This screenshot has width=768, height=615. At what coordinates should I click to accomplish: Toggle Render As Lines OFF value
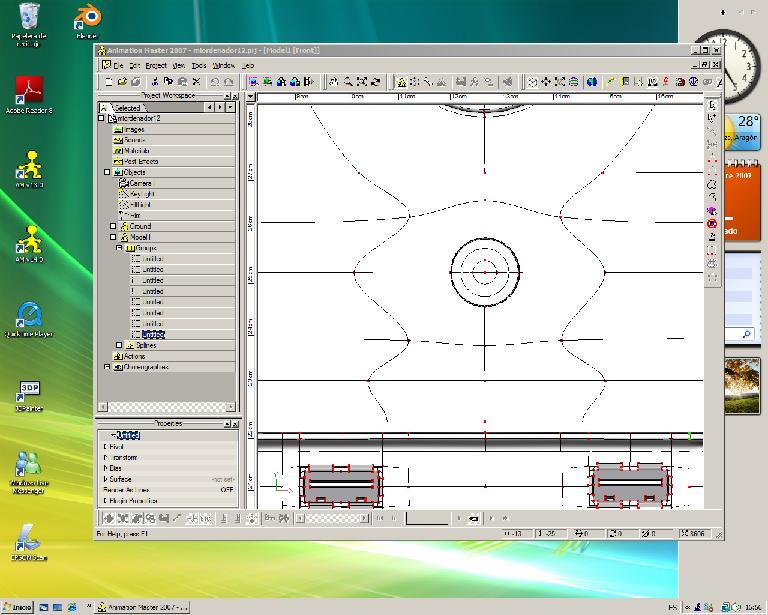click(x=226, y=490)
